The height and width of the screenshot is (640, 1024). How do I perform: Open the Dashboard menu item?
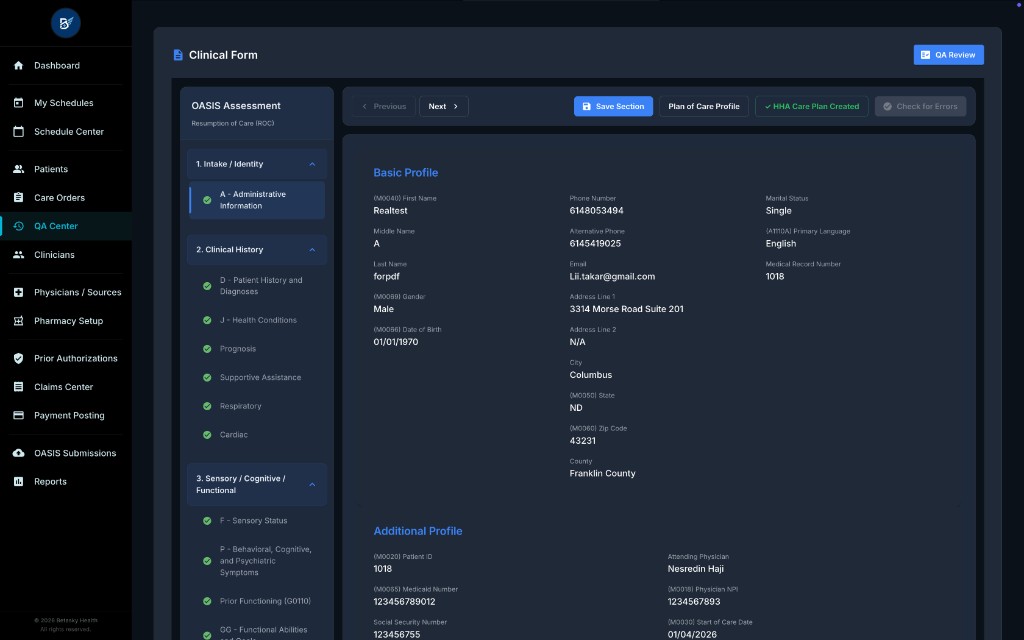tap(65, 65)
